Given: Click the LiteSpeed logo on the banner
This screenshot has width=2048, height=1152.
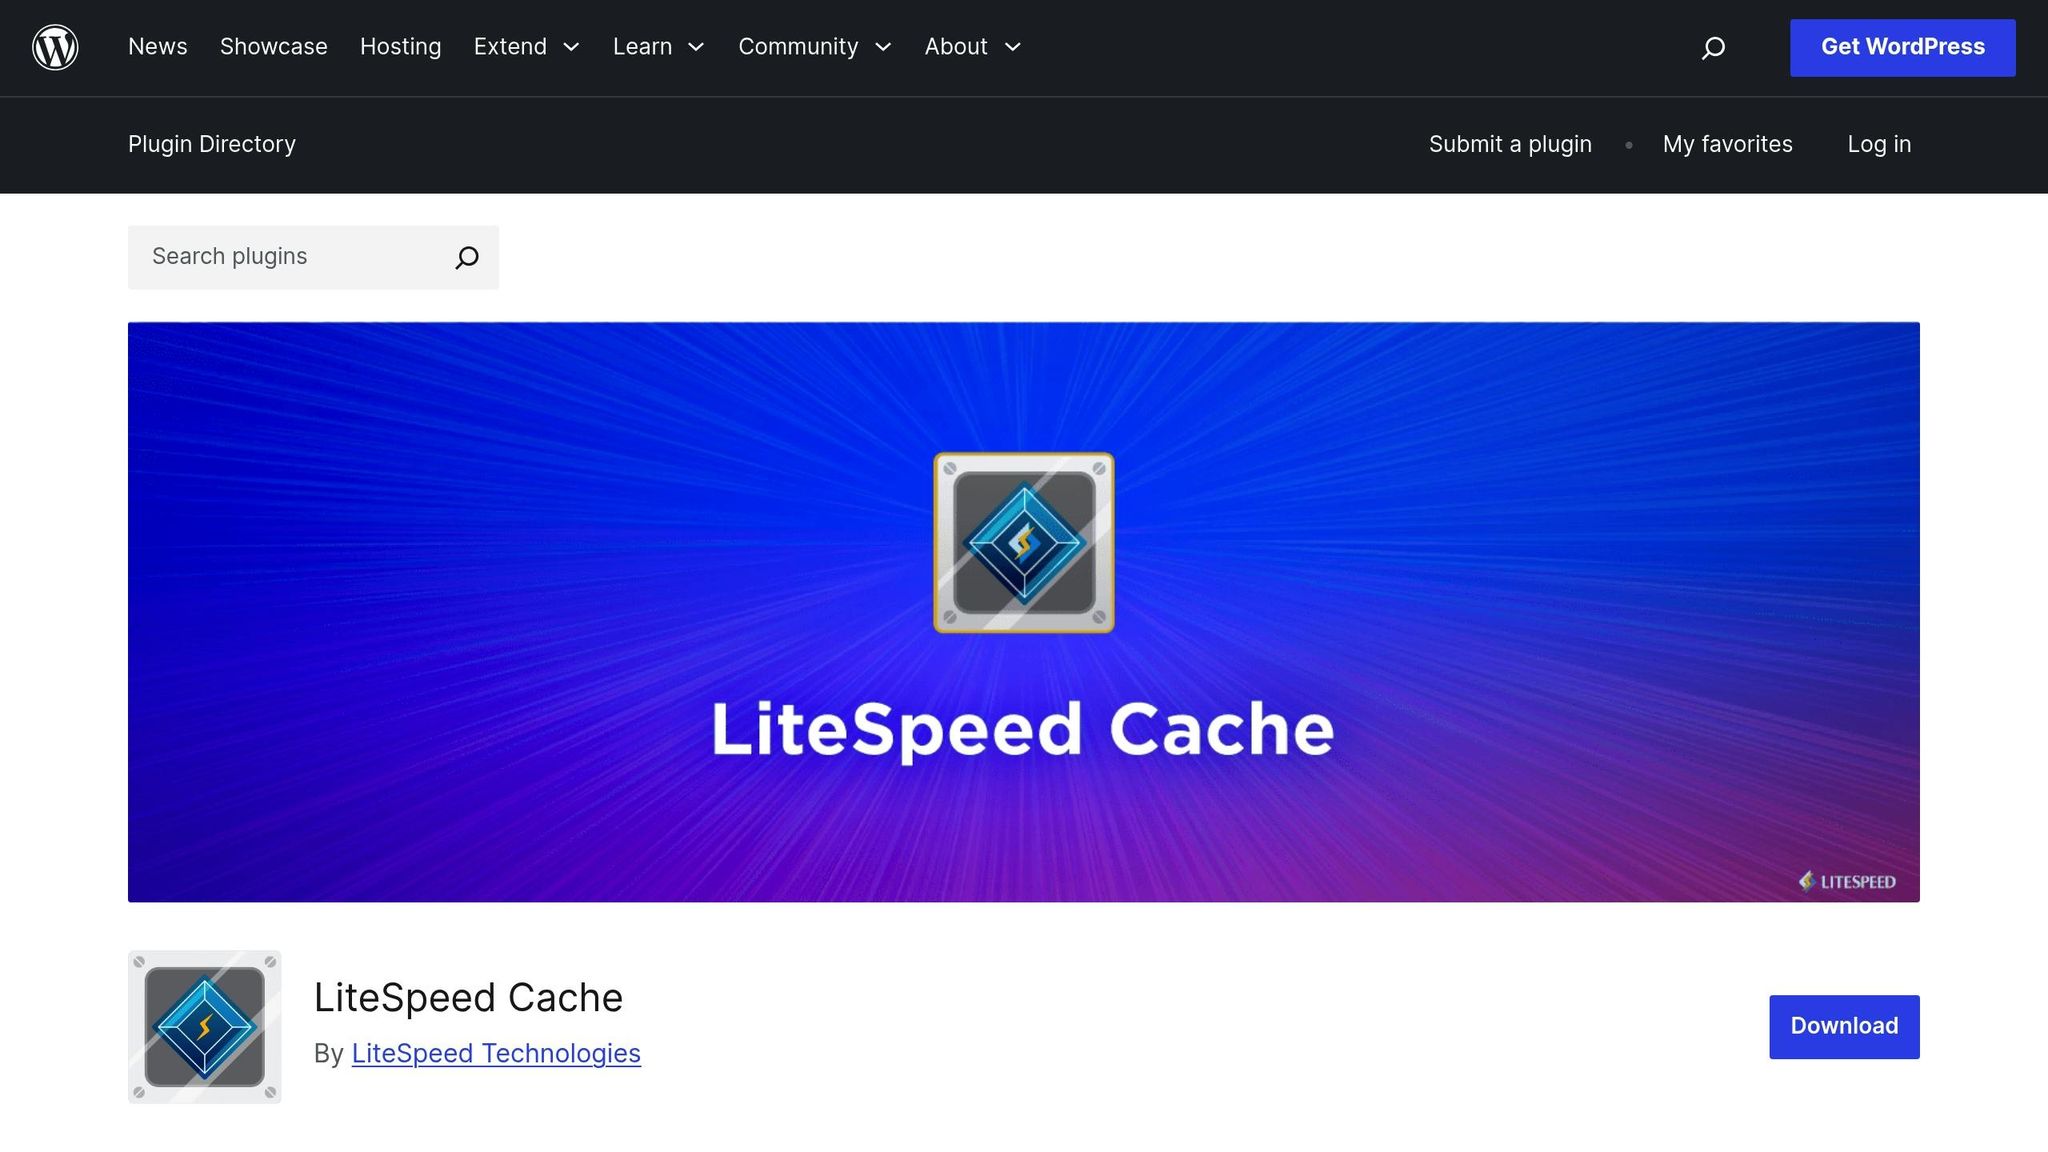Looking at the screenshot, I should pos(1847,882).
